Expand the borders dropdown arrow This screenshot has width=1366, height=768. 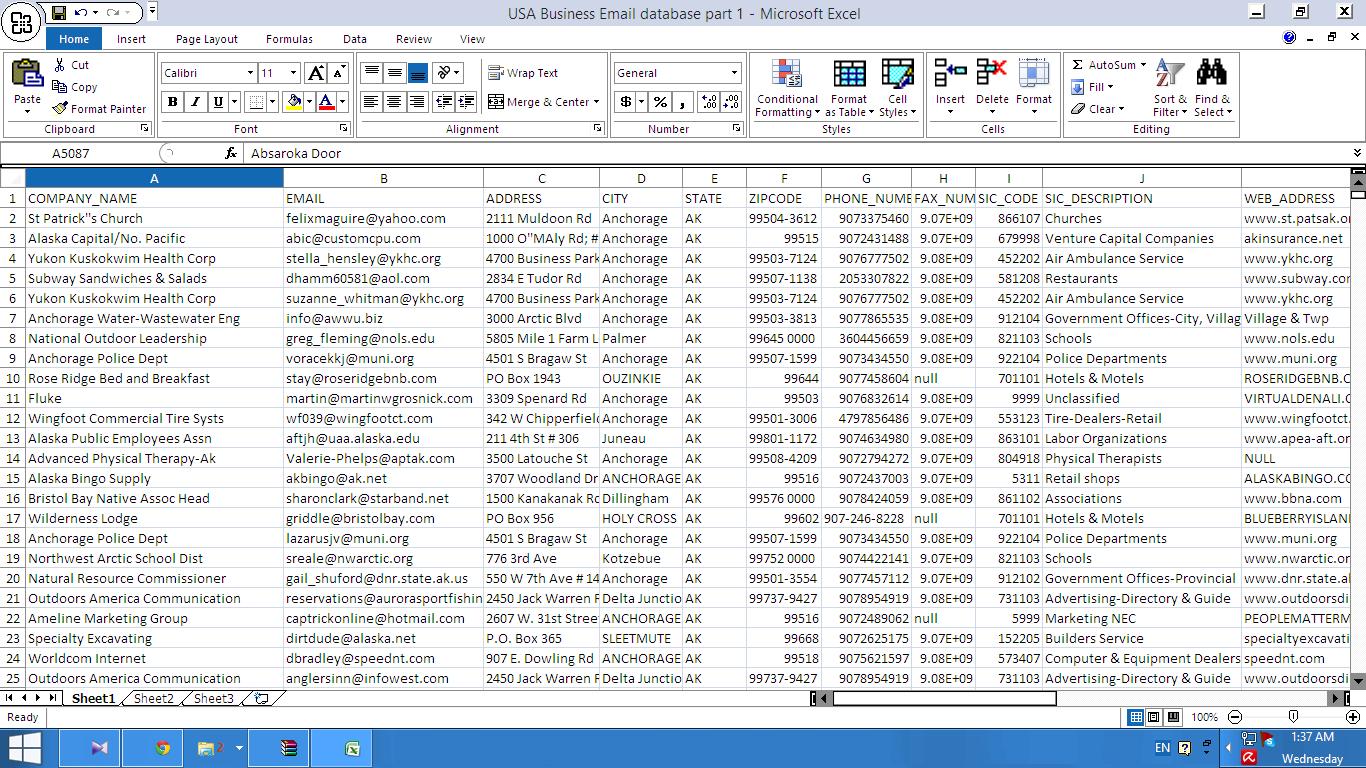(272, 102)
